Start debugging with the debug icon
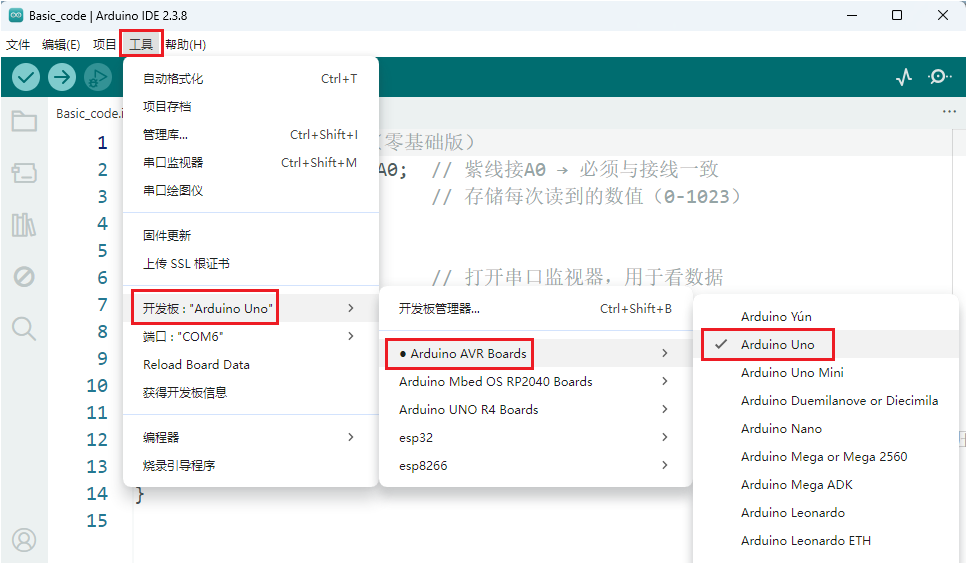The image size is (967, 564). [97, 78]
